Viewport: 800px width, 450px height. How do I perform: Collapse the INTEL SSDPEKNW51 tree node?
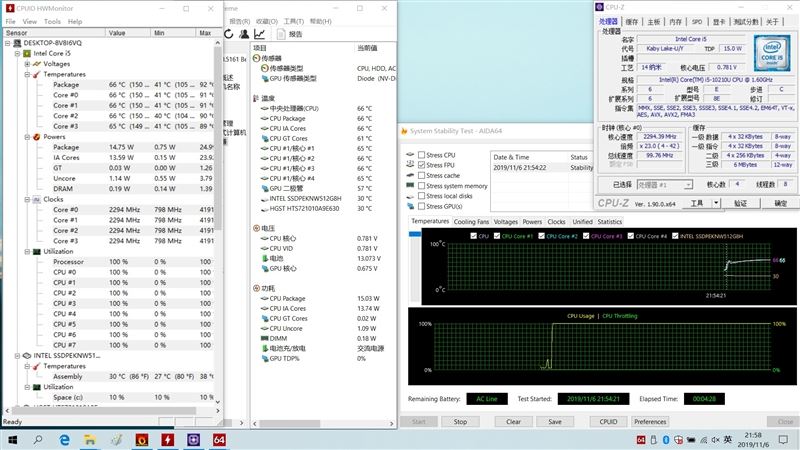pyautogui.click(x=17, y=356)
